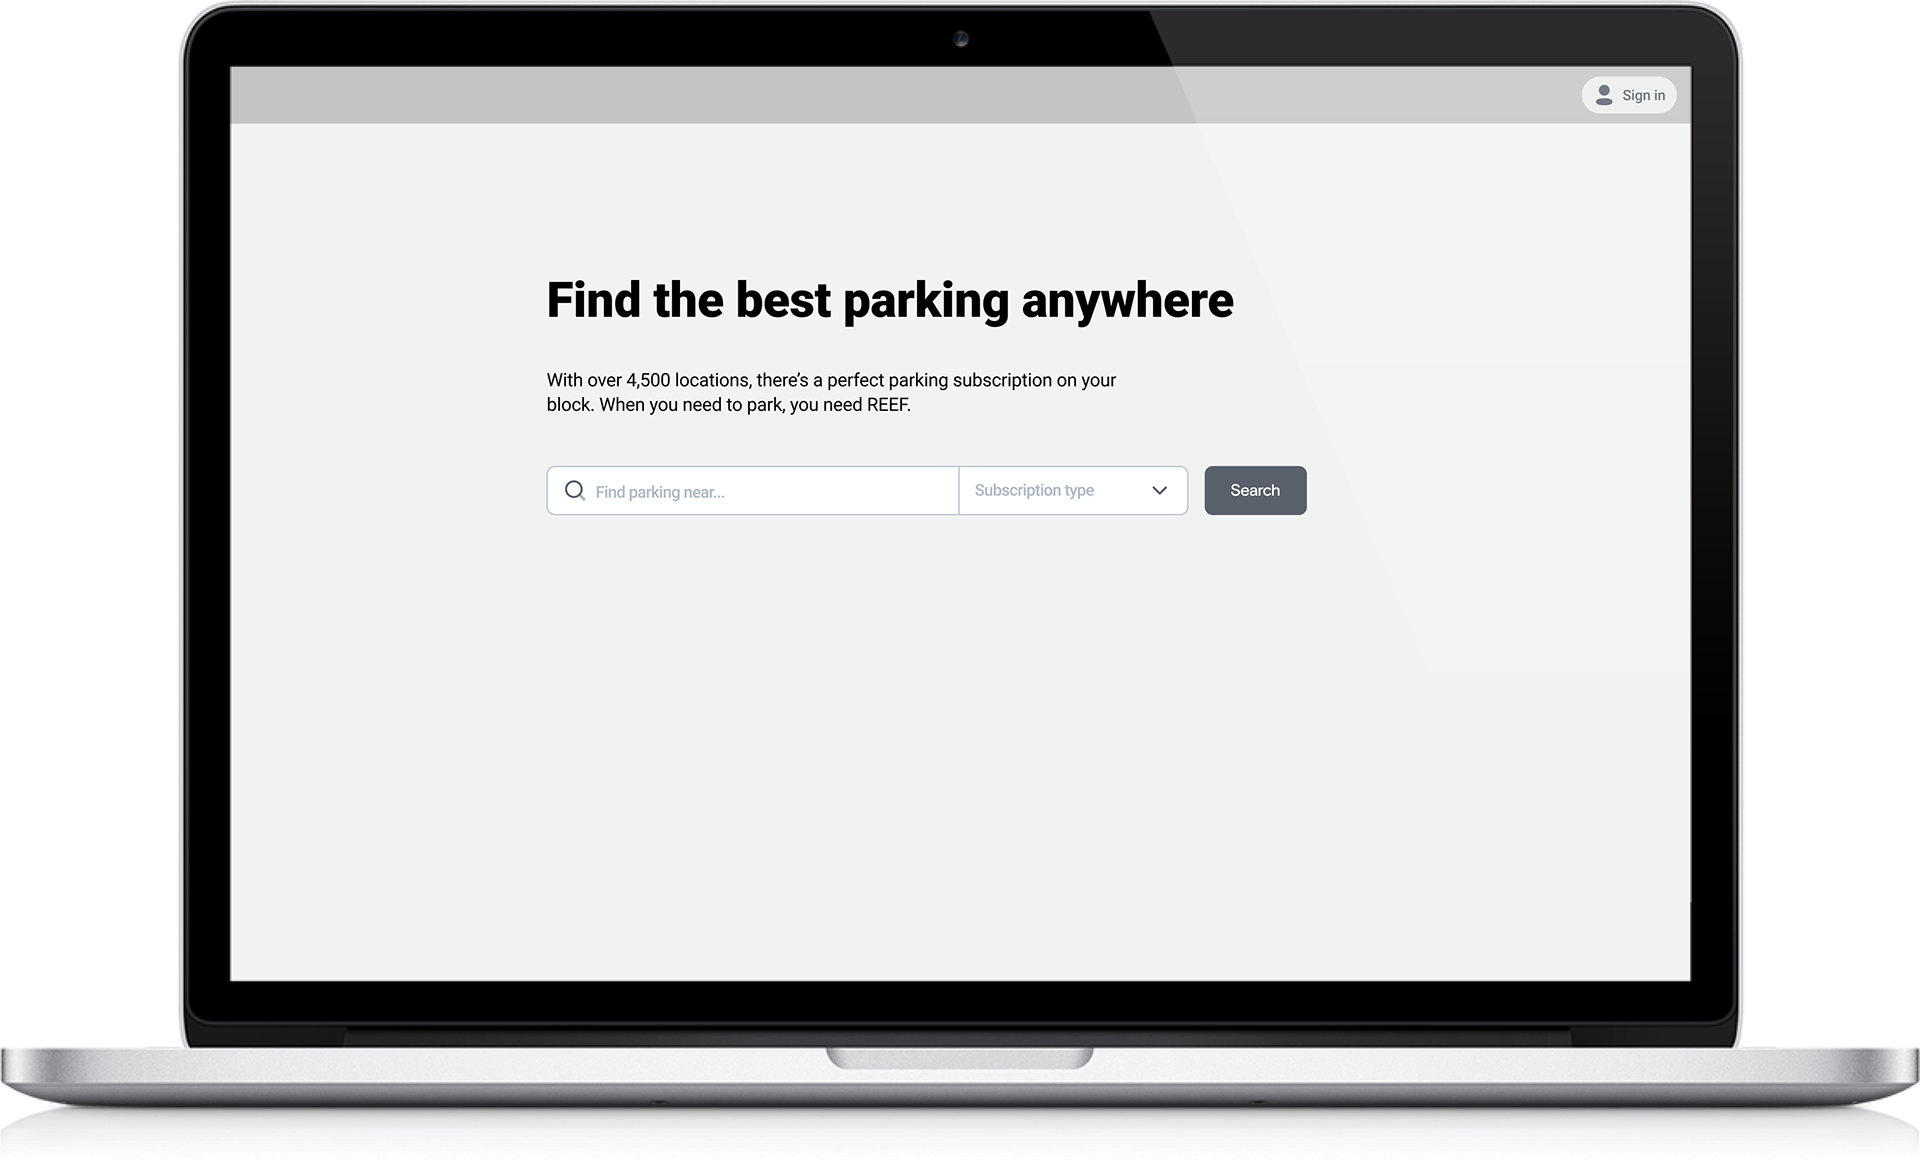Click the '4,500 locations' text
Viewport: 1920px width, 1163px height.
click(x=688, y=380)
